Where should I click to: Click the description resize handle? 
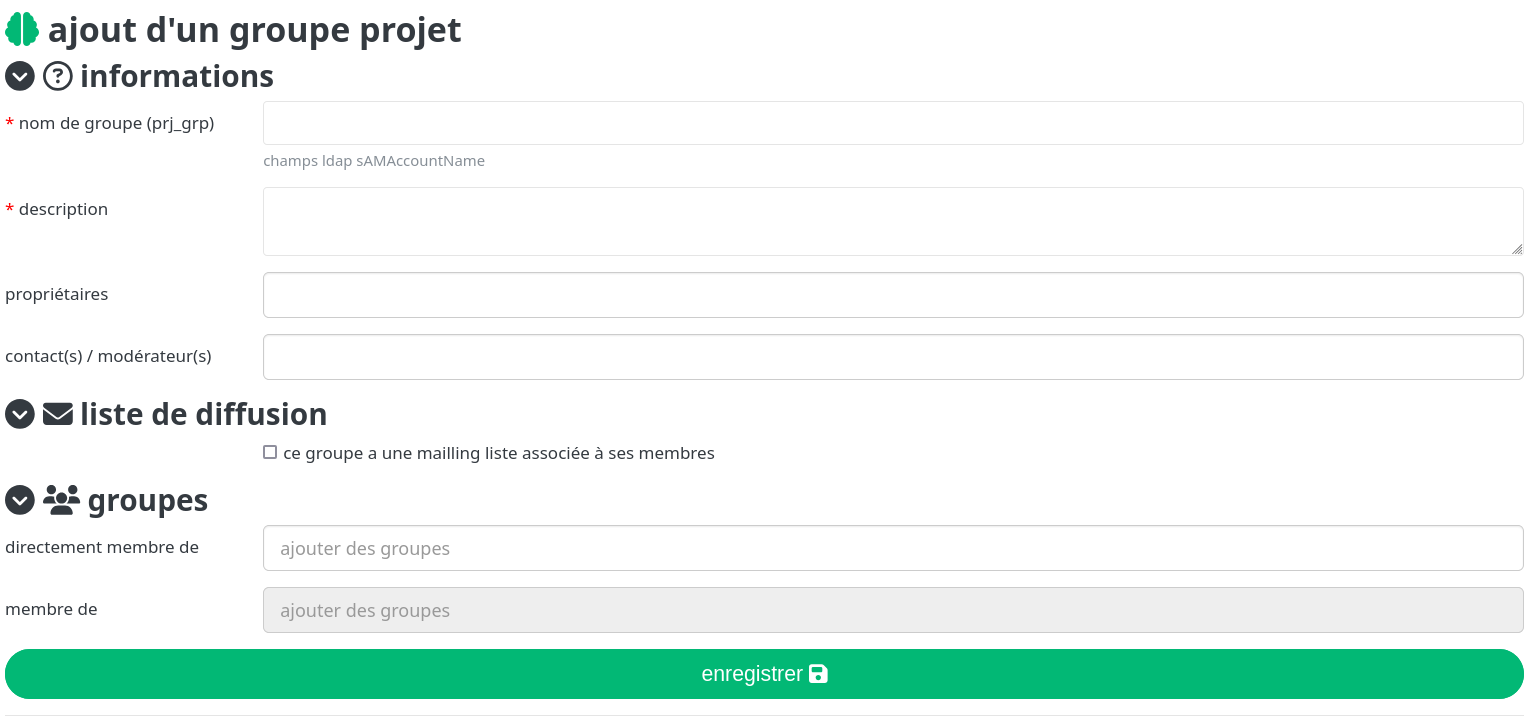click(1517, 249)
